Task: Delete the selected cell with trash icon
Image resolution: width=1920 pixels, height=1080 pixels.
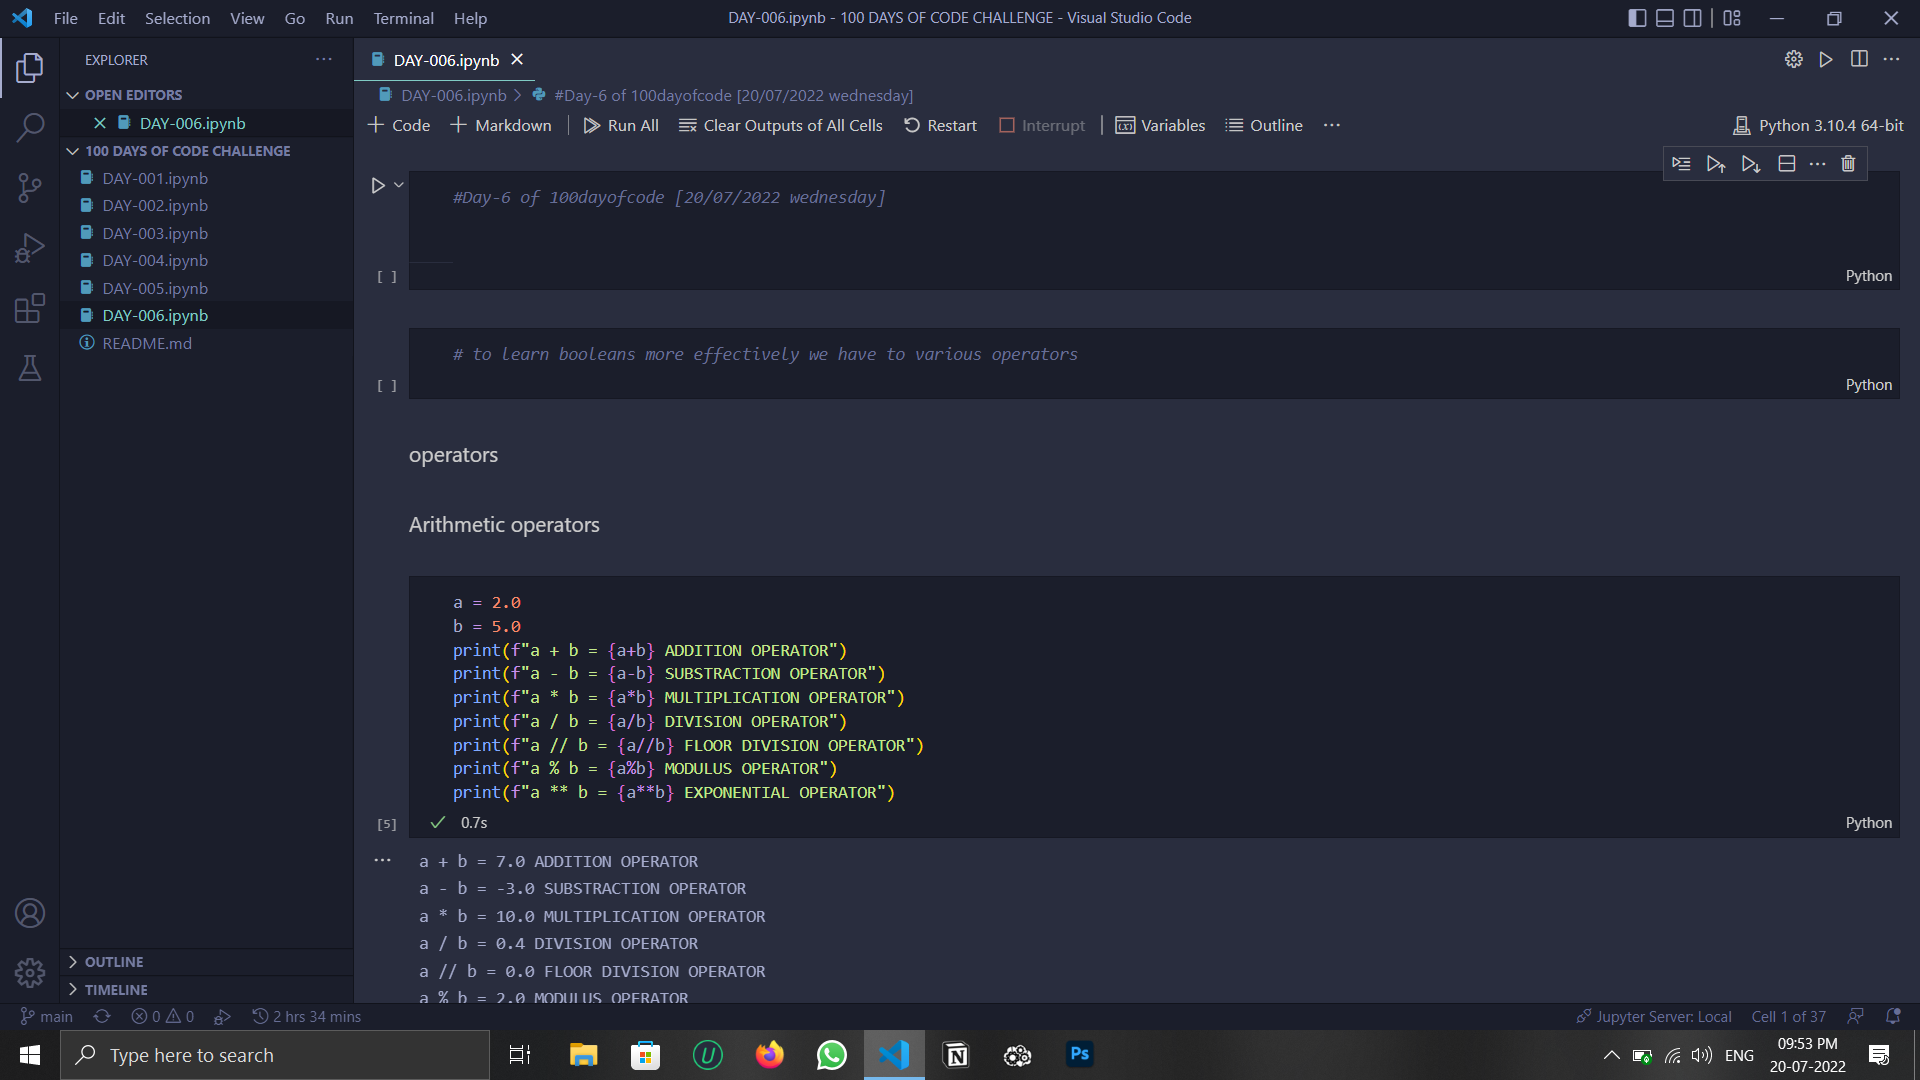Action: click(1848, 164)
